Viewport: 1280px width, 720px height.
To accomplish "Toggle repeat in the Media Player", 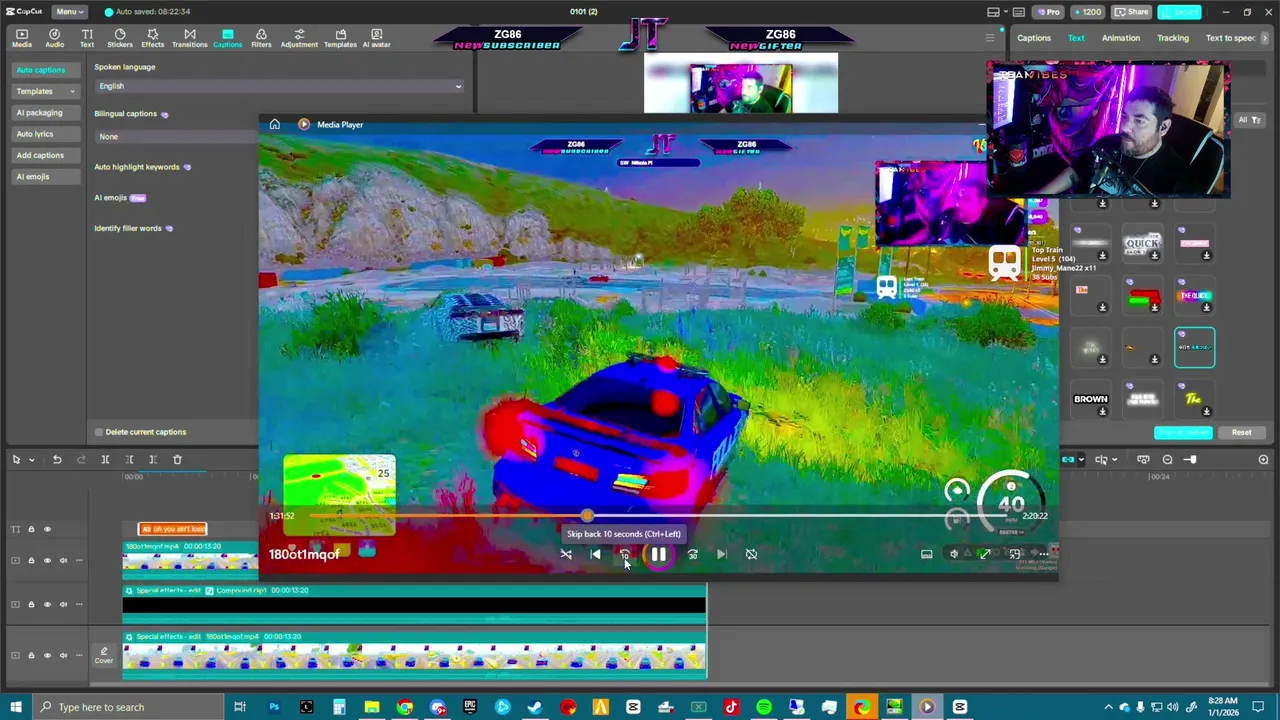I will click(x=752, y=554).
